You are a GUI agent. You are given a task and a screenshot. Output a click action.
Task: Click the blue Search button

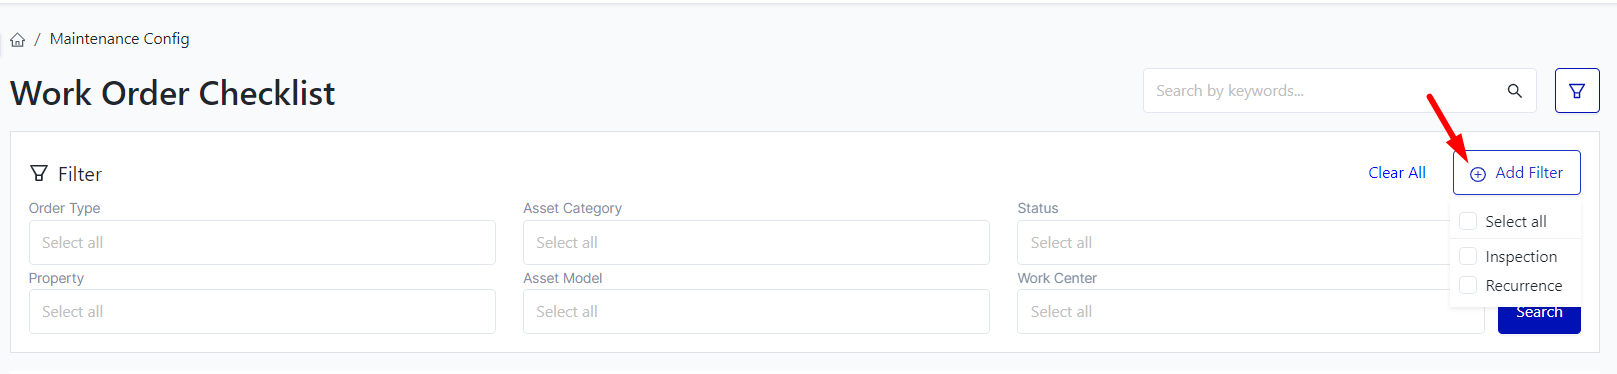tap(1539, 318)
